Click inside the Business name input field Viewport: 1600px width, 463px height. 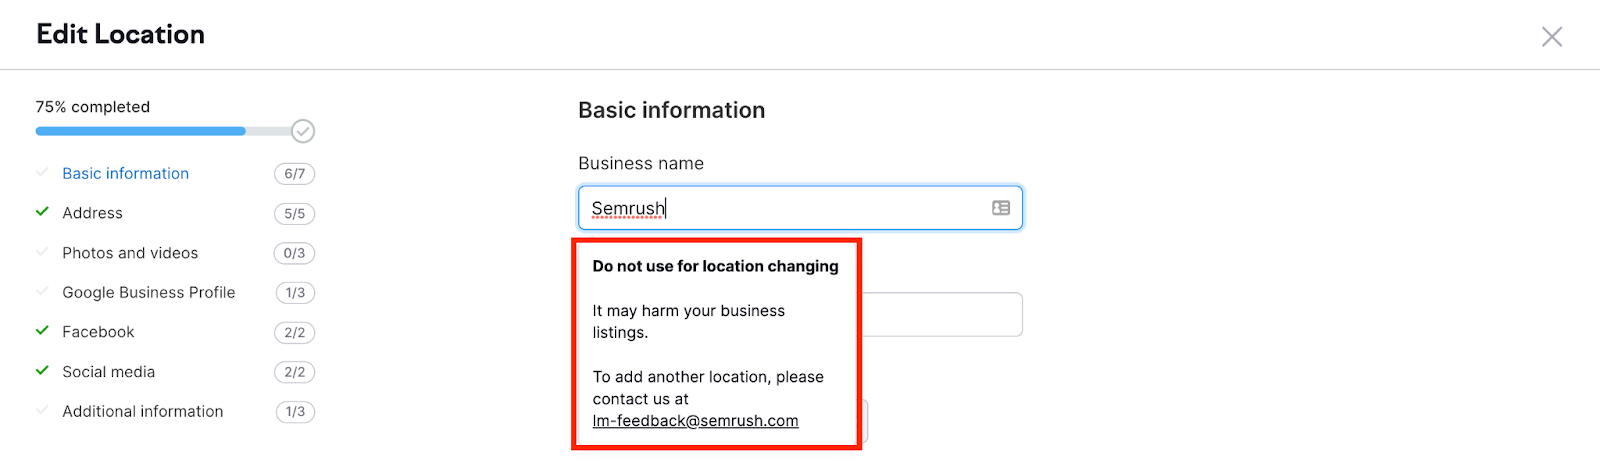coord(800,208)
